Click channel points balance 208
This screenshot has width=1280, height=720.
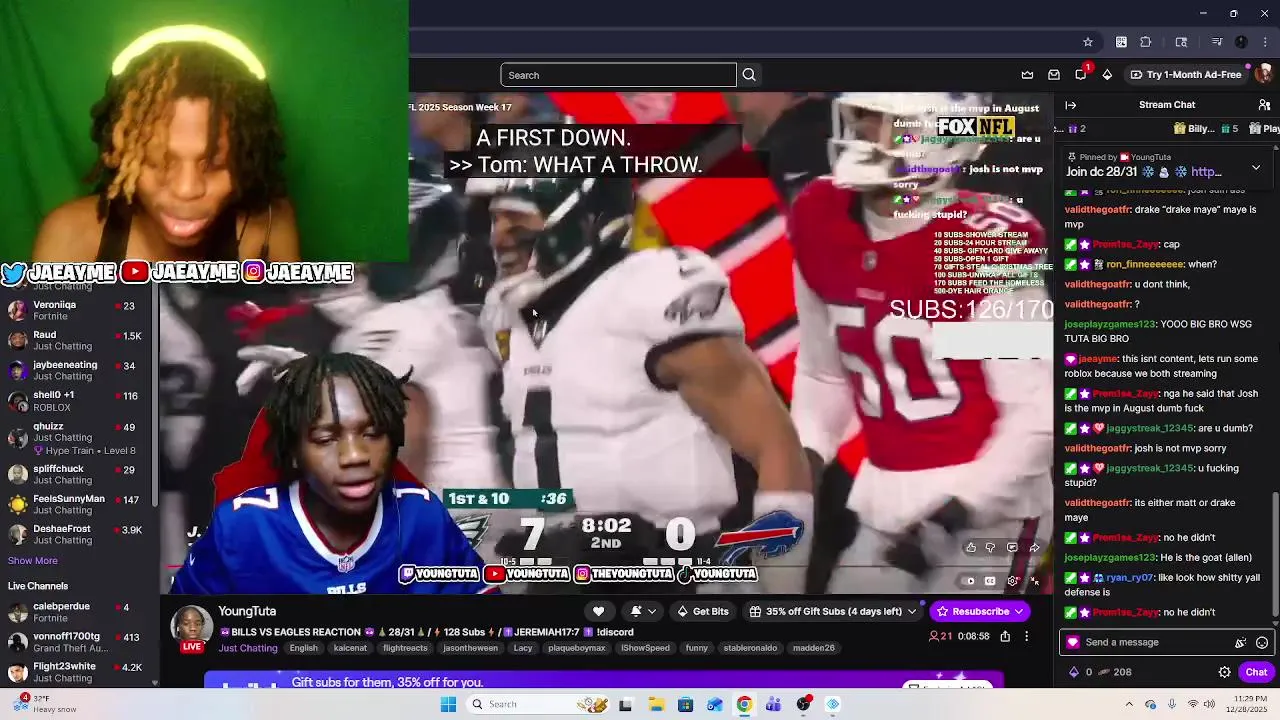(1112, 672)
